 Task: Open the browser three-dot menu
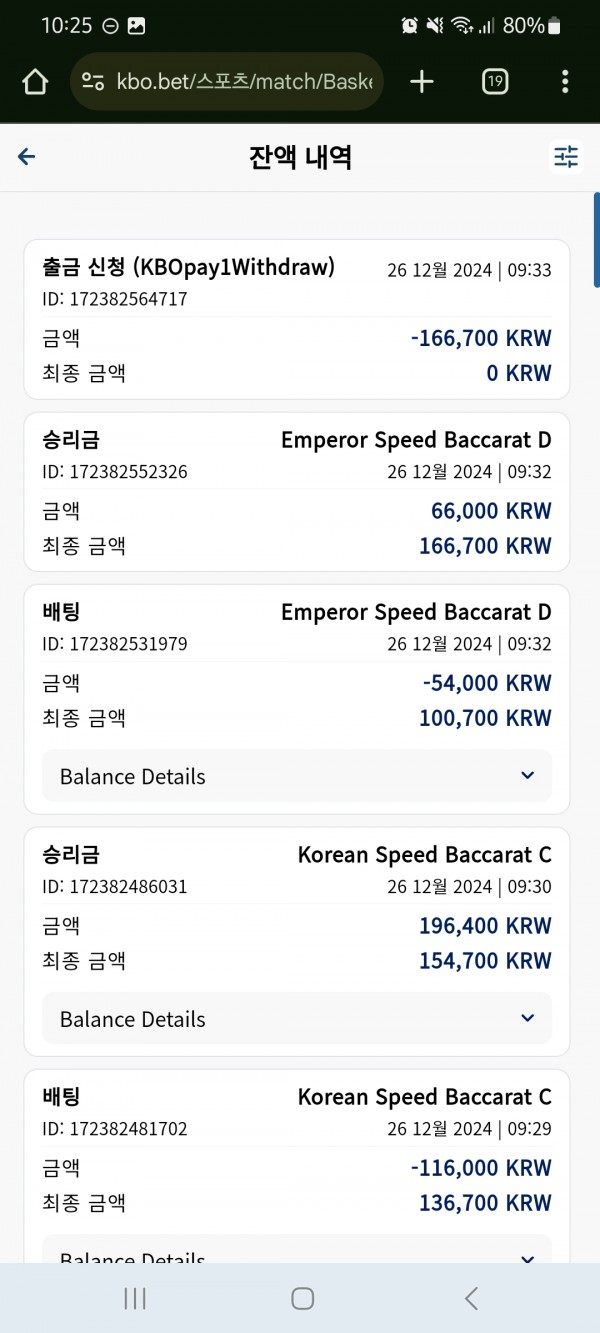pos(565,81)
